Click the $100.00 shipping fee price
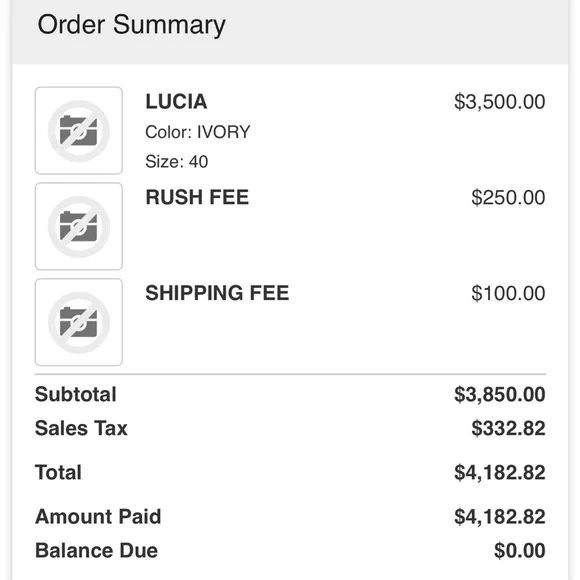580x580 pixels. coord(508,293)
